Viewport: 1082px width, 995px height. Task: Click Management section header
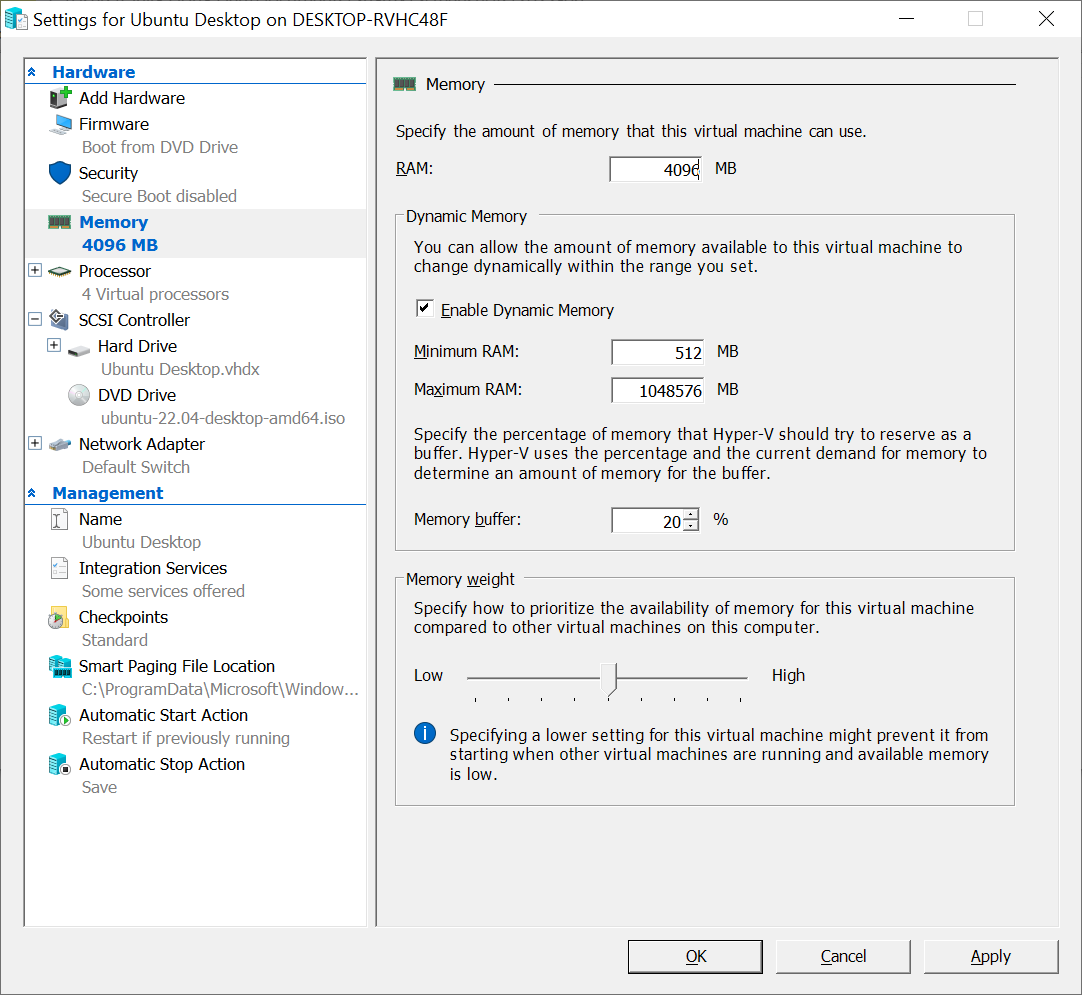108,493
